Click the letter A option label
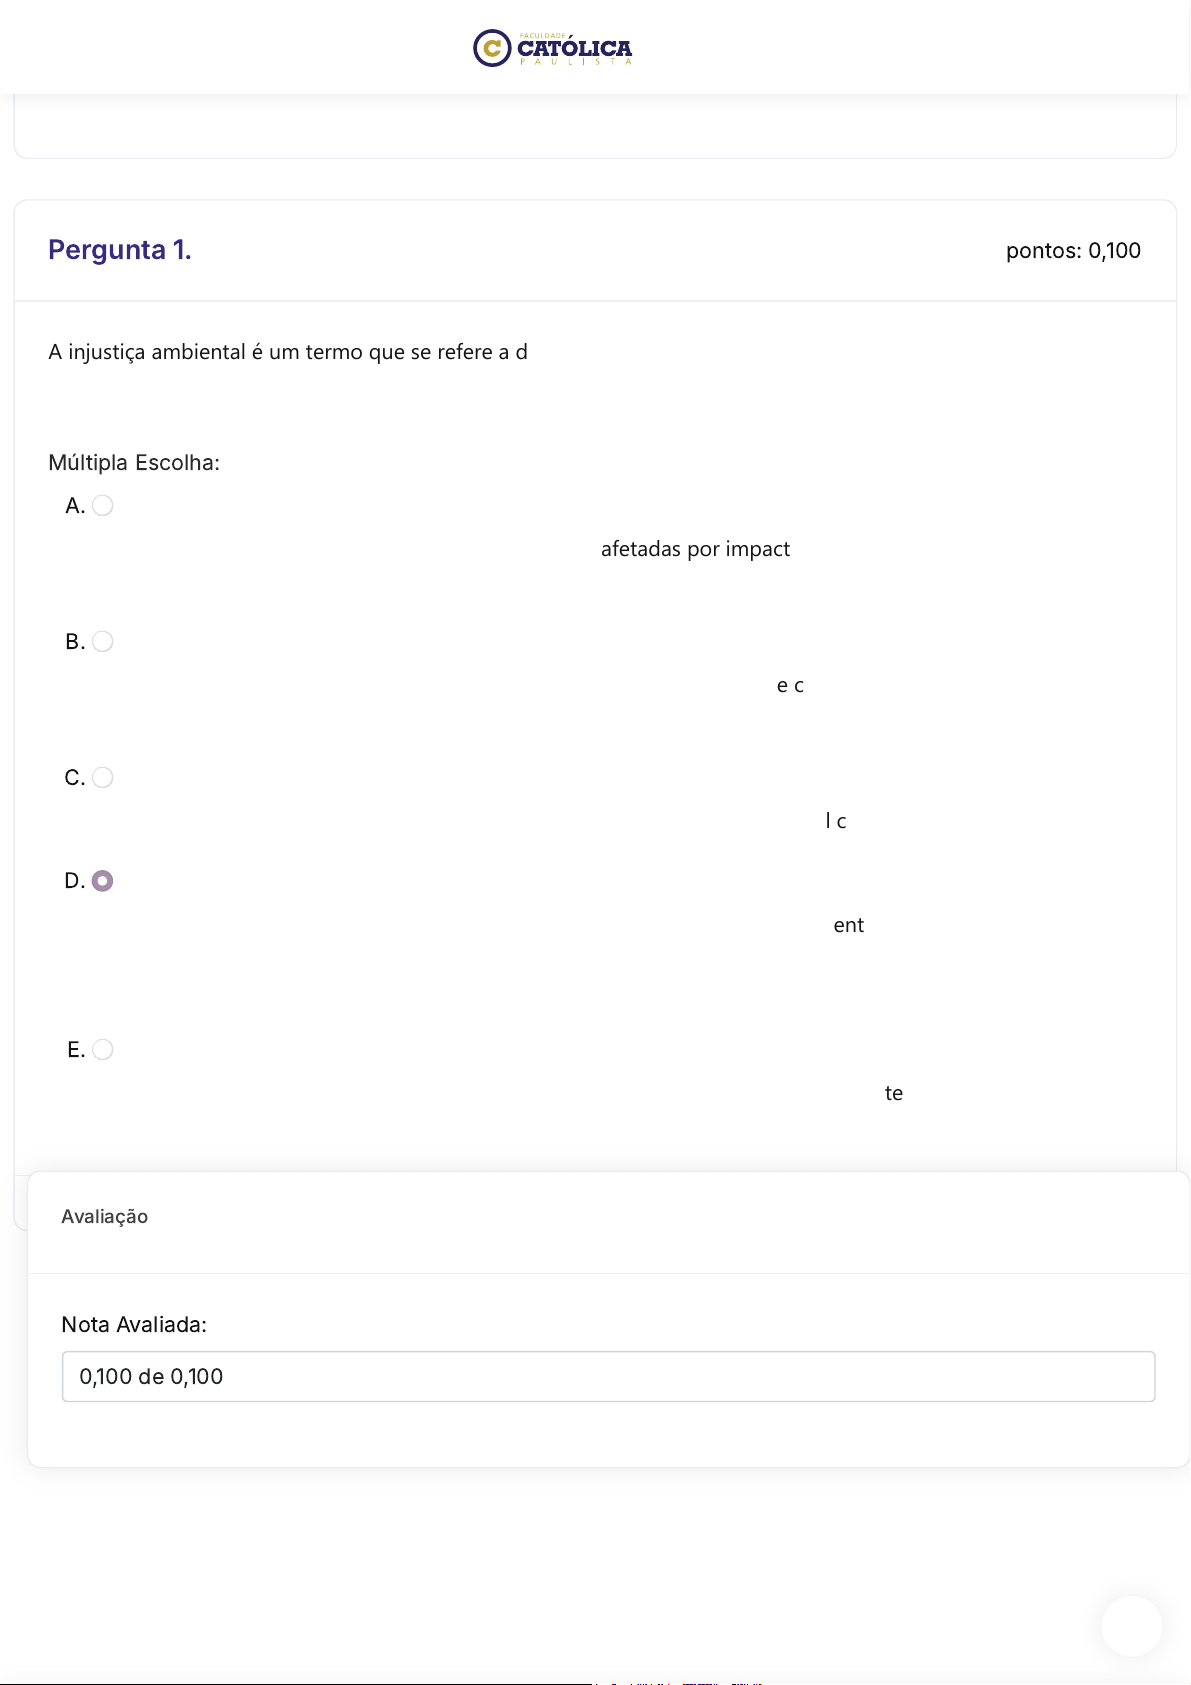The width and height of the screenshot is (1191, 1685). [x=75, y=506]
